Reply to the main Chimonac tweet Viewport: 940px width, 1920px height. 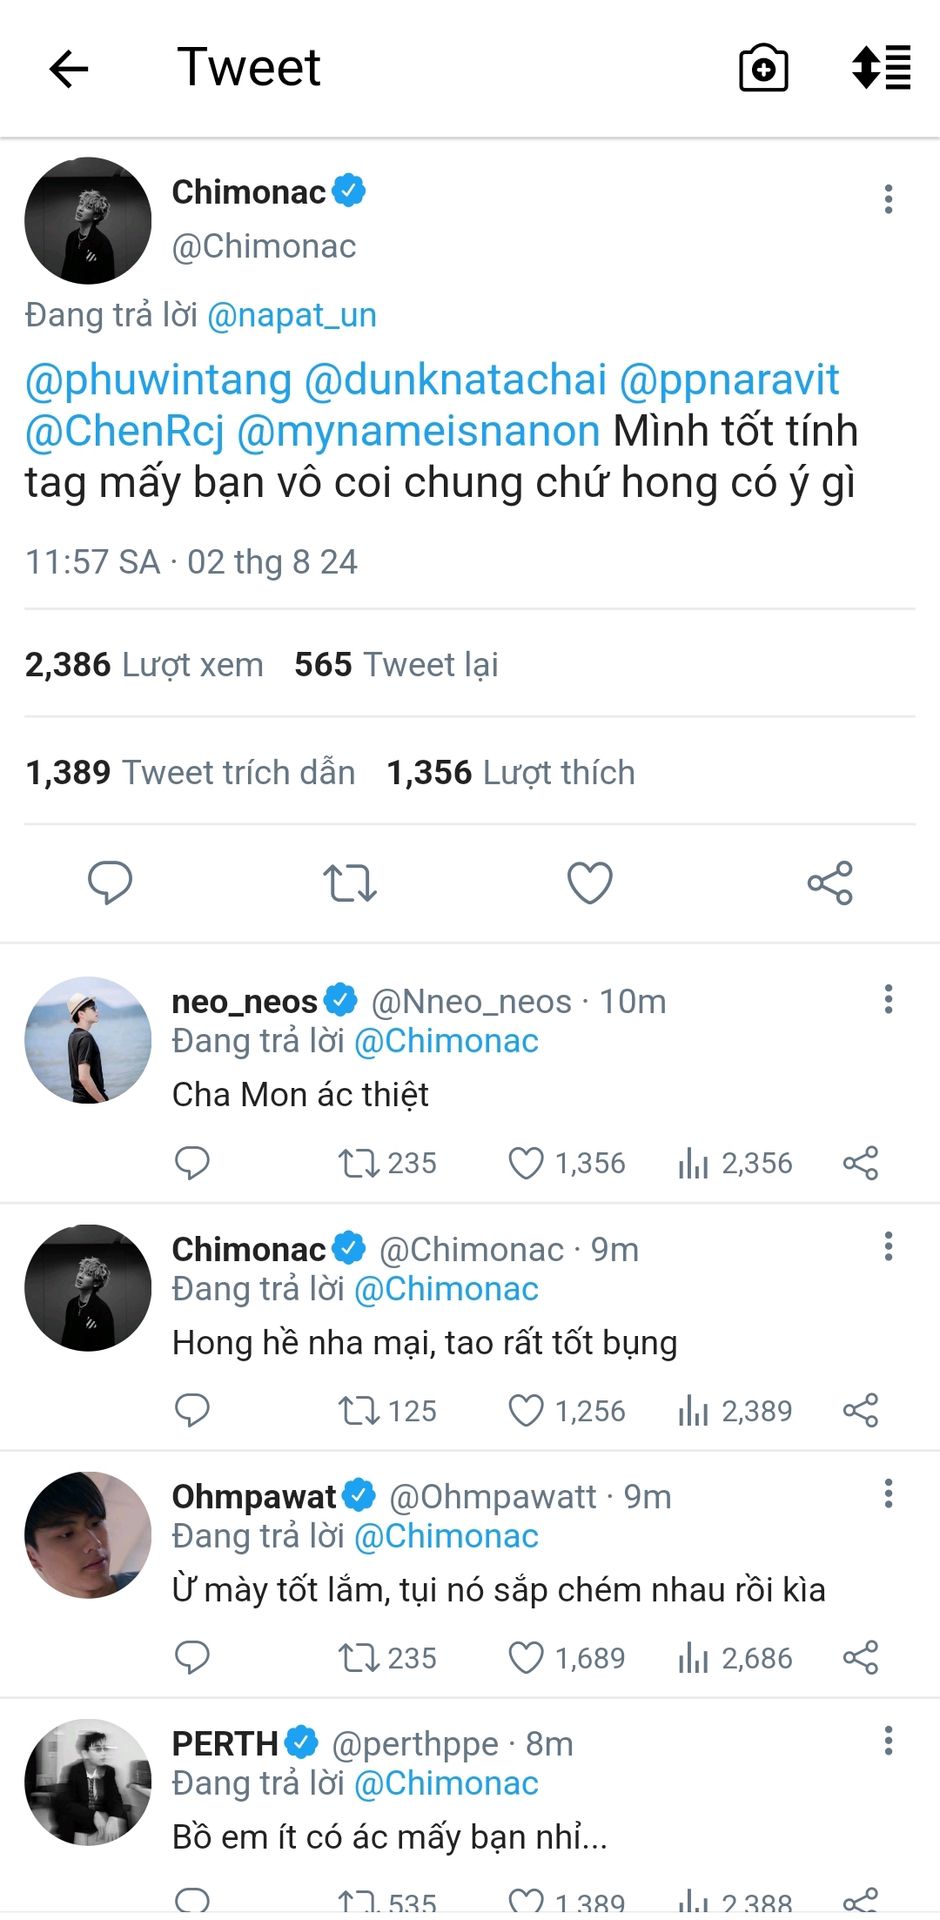[x=110, y=882]
